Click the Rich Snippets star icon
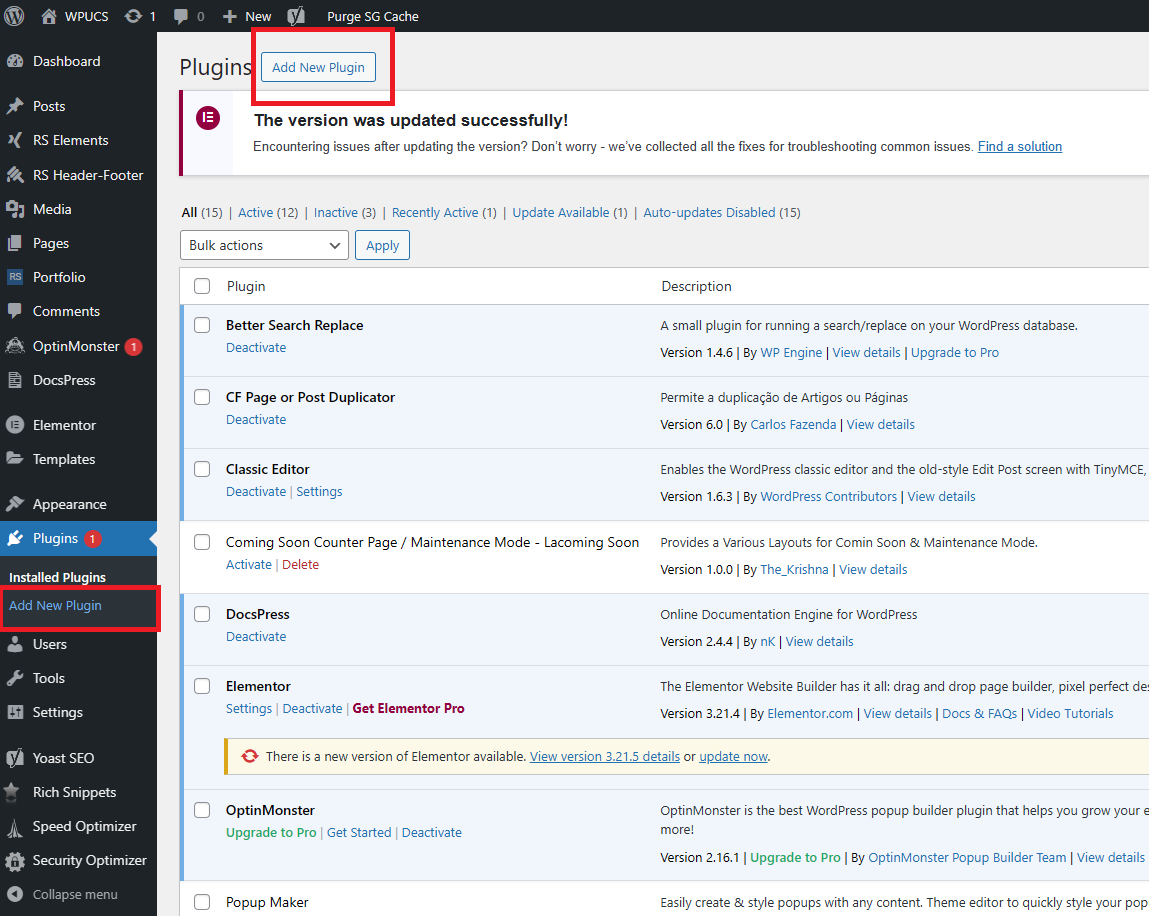Image resolution: width=1149 pixels, height=916 pixels. [x=12, y=792]
